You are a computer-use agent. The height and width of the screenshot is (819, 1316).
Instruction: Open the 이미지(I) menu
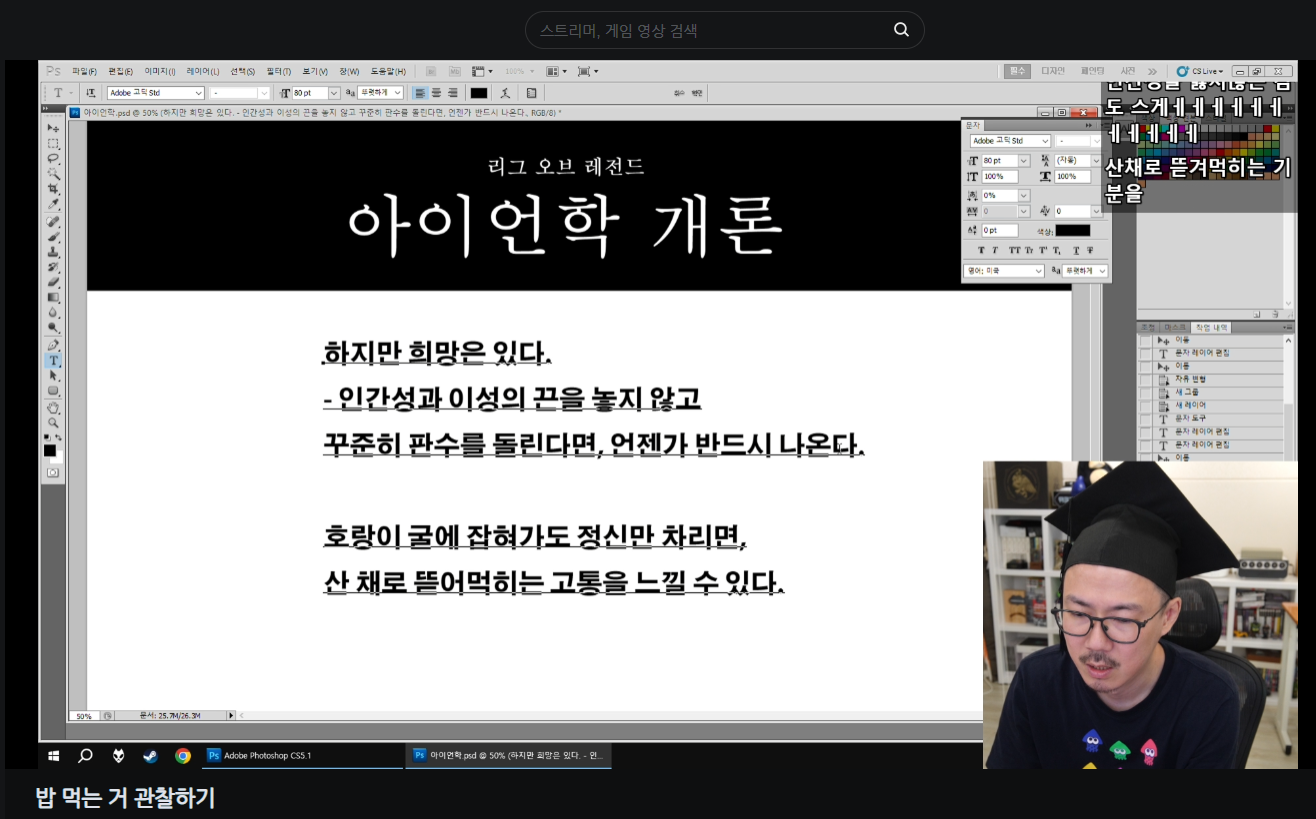pos(159,71)
